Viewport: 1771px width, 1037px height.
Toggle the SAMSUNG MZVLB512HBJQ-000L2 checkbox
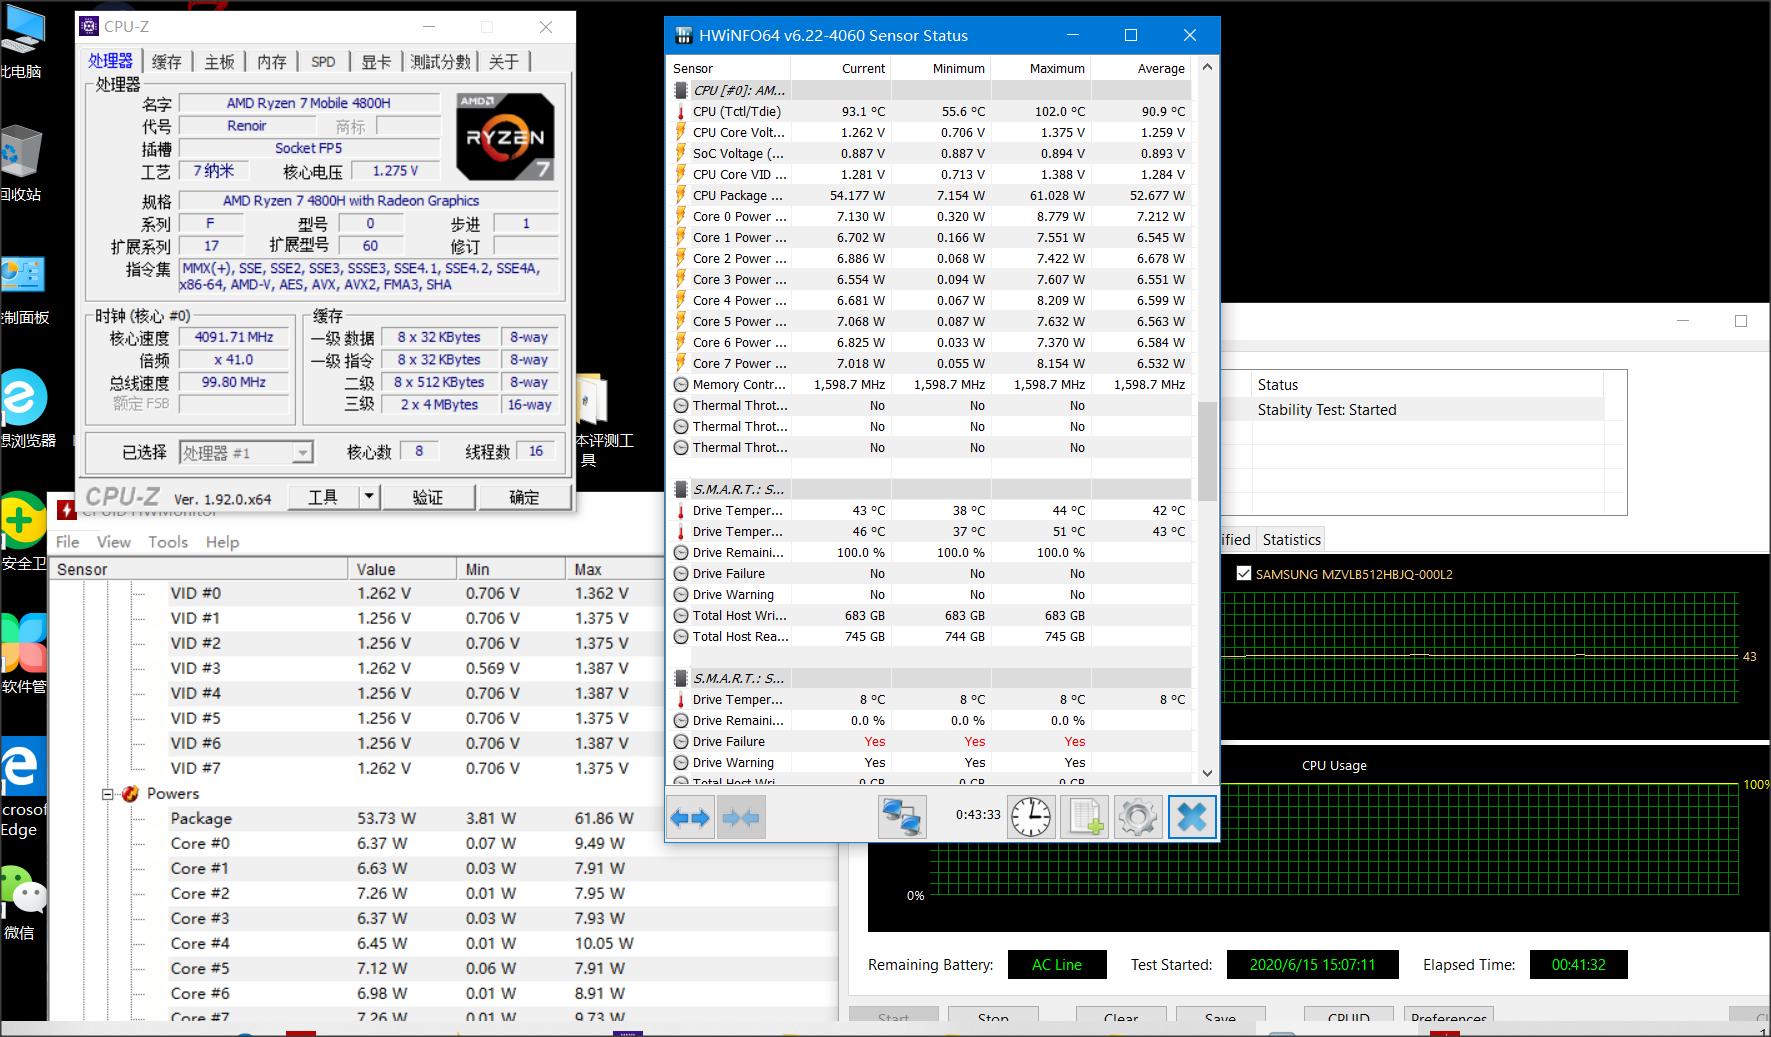click(1243, 574)
